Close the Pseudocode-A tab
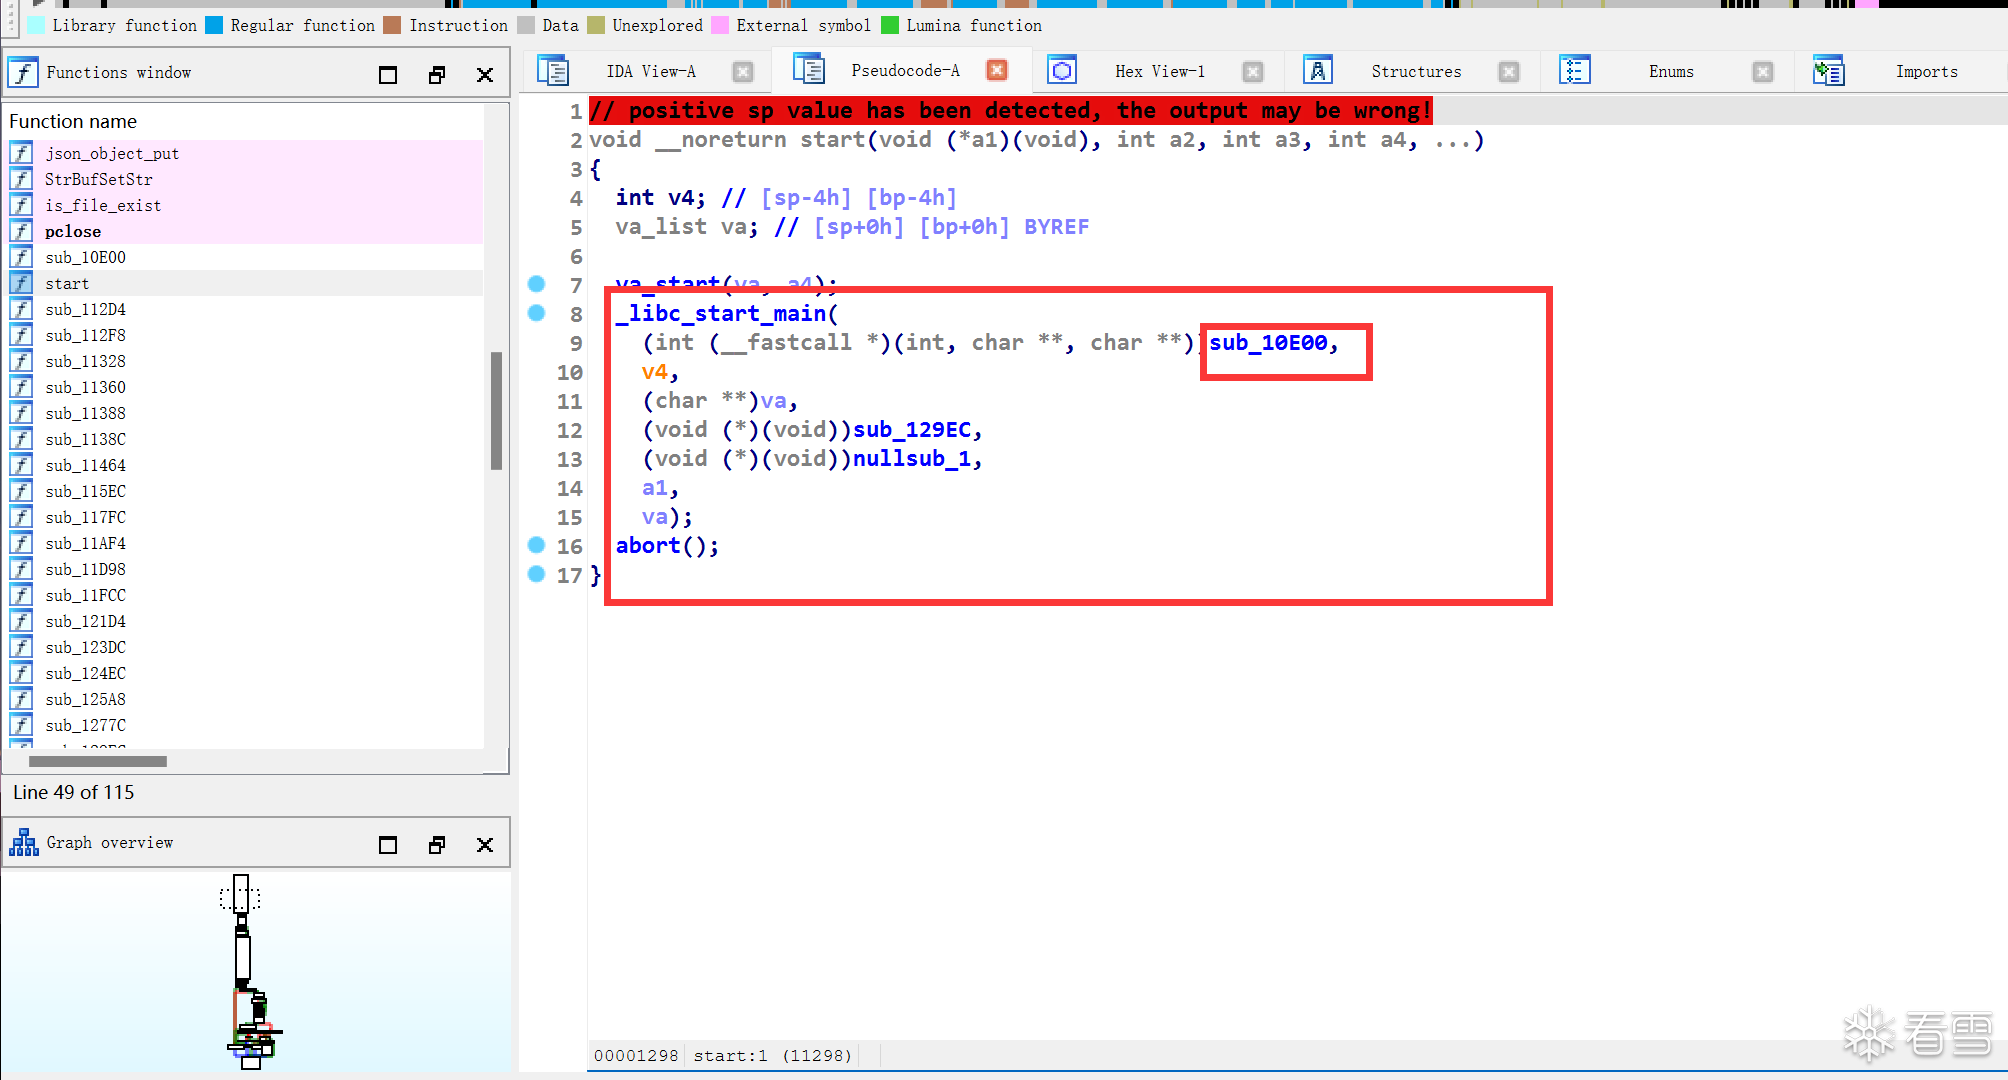The height and width of the screenshot is (1080, 2008). click(x=997, y=70)
